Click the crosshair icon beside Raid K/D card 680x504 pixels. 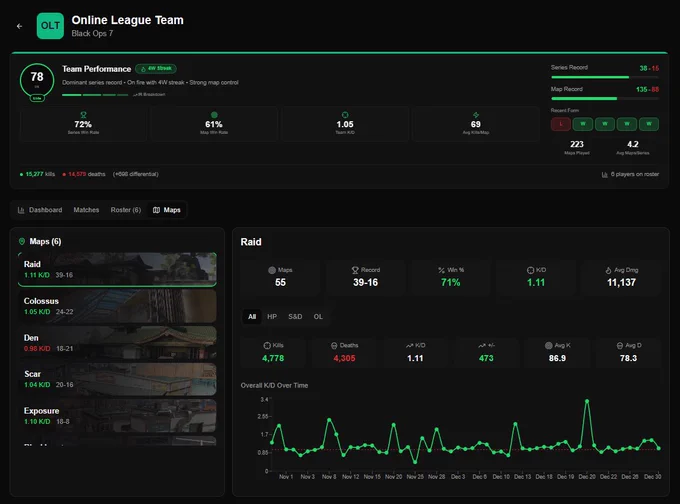(x=530, y=270)
